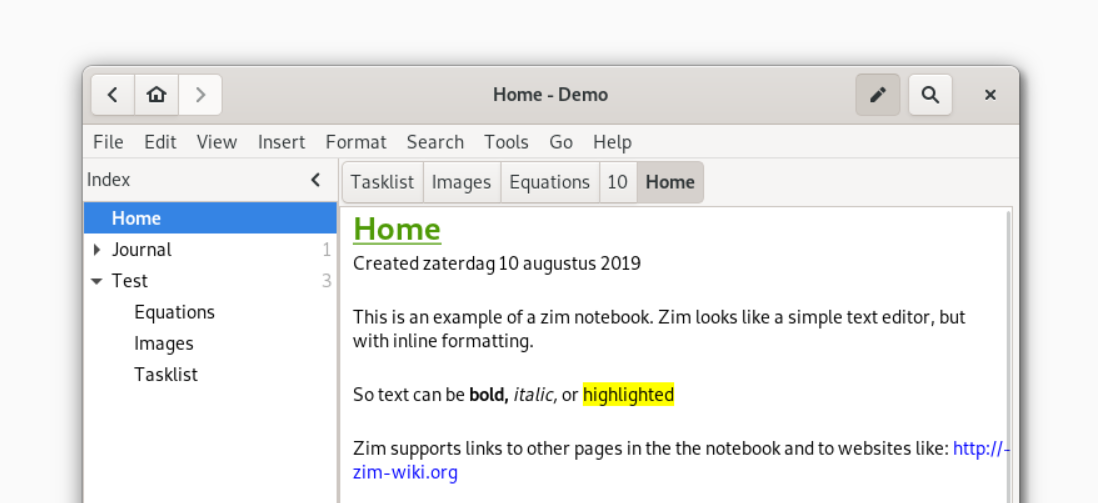Open the Images path tab
The image size is (1098, 503).
pyautogui.click(x=461, y=182)
